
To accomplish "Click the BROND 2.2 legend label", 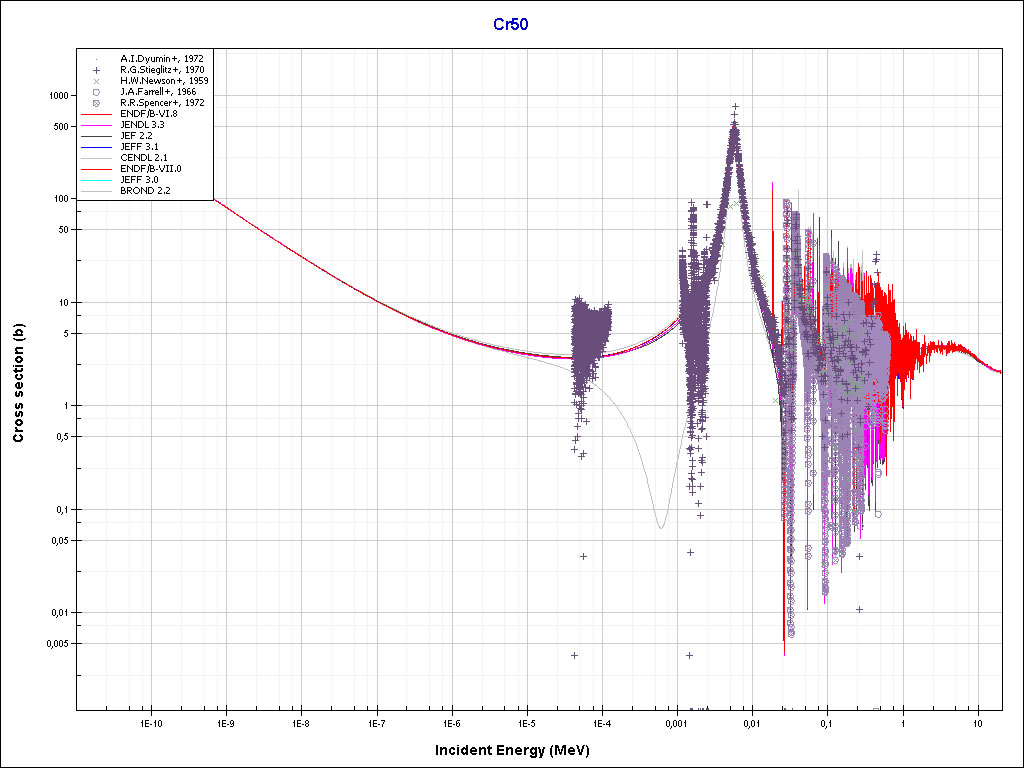I will click(144, 190).
